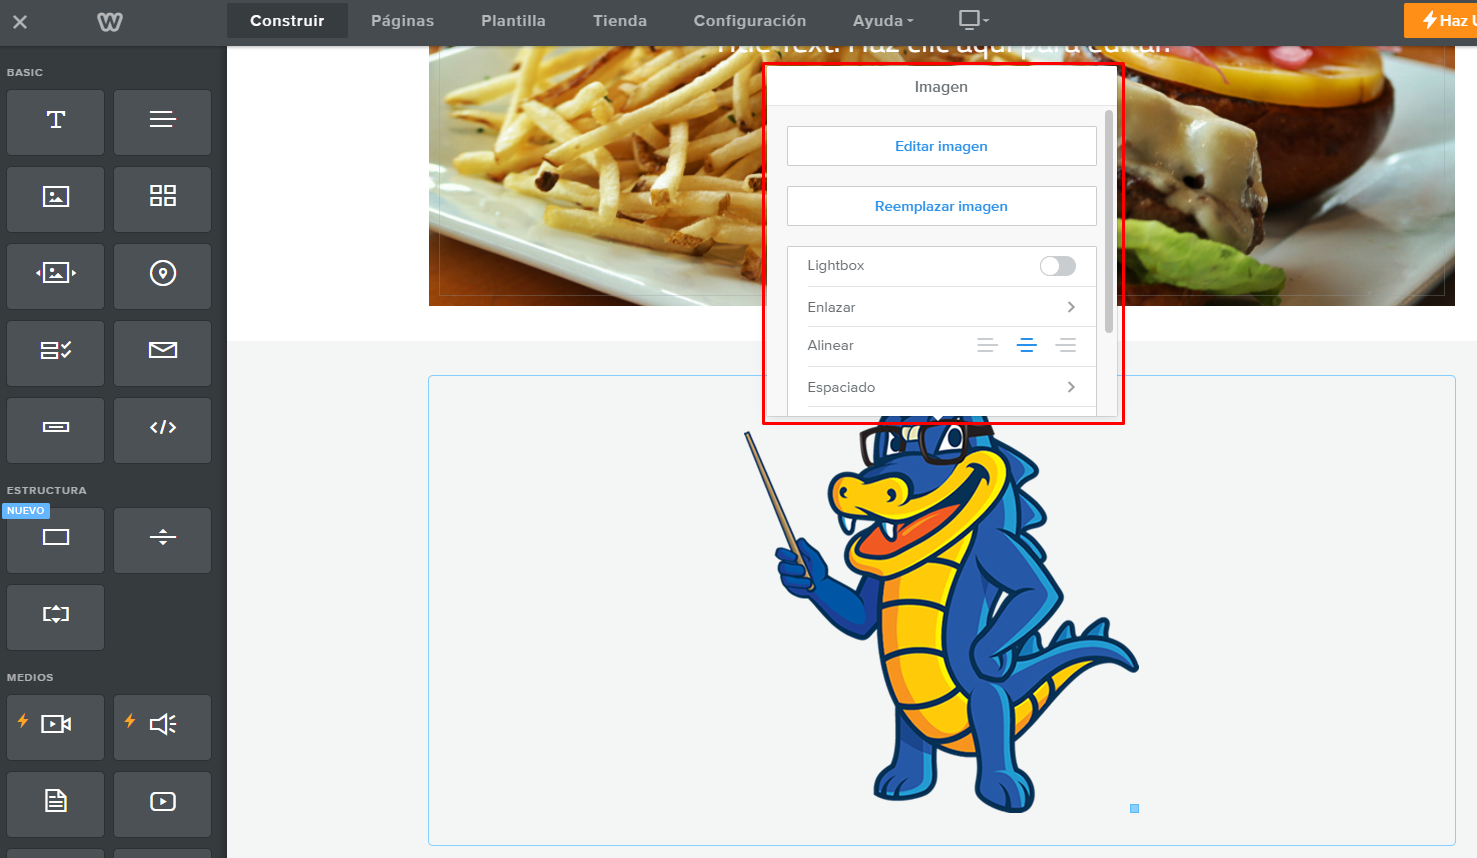Select the Embed Code element tile
1477x858 pixels.
pyautogui.click(x=162, y=430)
